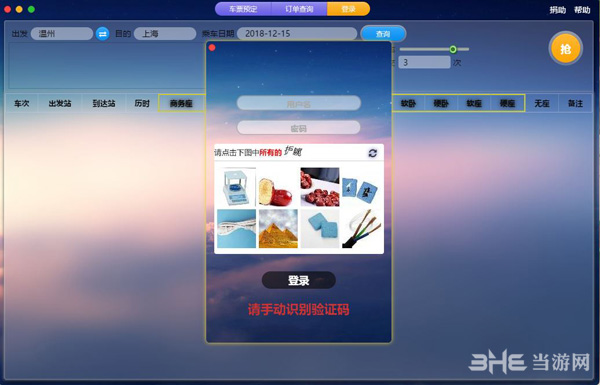Screen dimensions: 600x385
Task: Click the blue 查询 search button
Action: coord(383,34)
